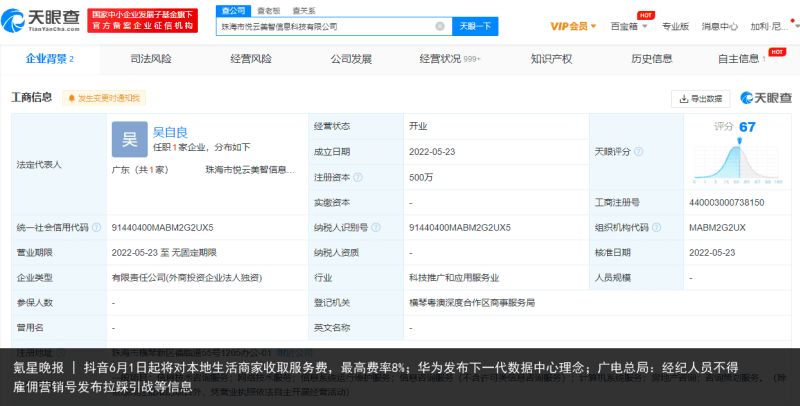Select taxpayer ID value beside 纳税人识别号
This screenshot has width=800, height=406.
[460, 227]
